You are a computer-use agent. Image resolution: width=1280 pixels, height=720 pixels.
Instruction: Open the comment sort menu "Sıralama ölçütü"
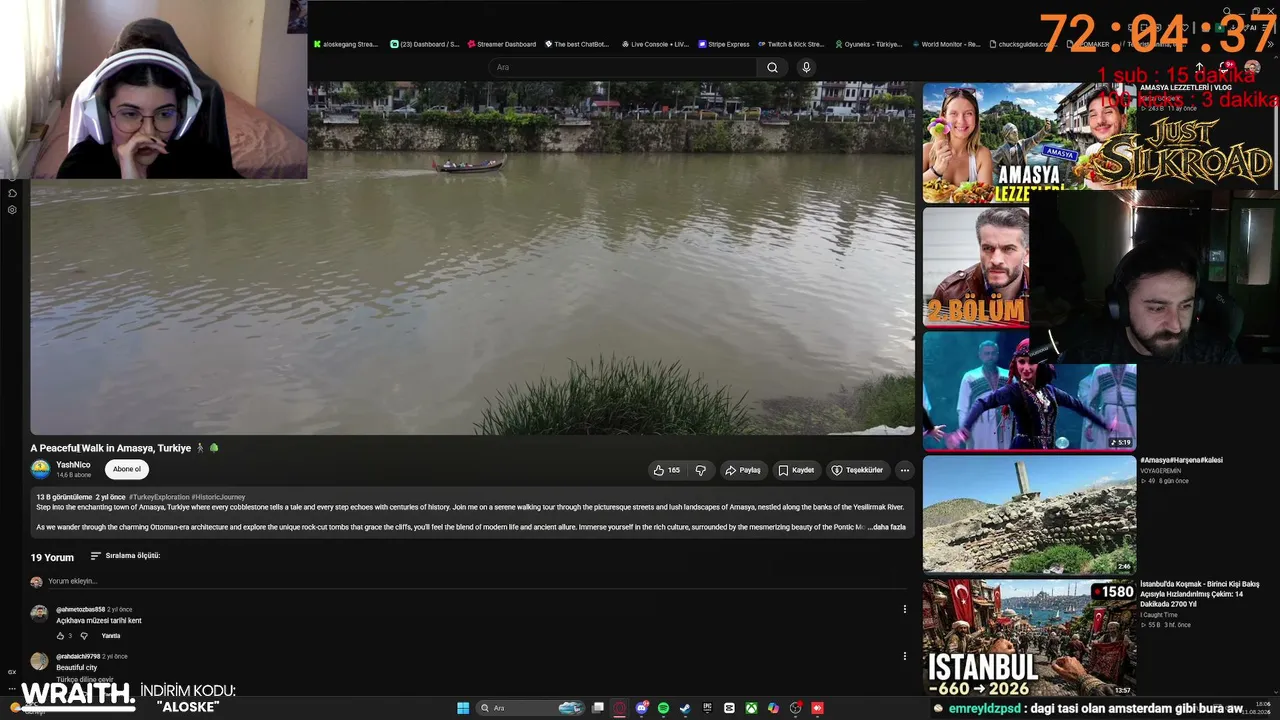coord(125,556)
